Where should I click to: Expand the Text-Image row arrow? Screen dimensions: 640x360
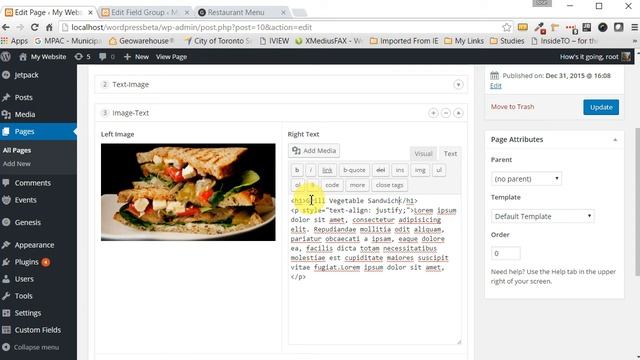[x=458, y=84]
